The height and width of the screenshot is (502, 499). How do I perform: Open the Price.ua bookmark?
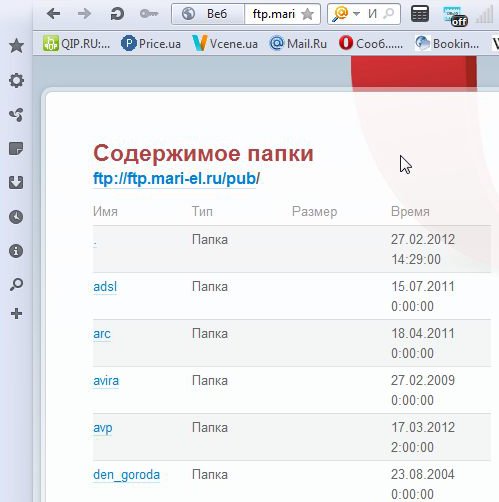pyautogui.click(x=151, y=44)
